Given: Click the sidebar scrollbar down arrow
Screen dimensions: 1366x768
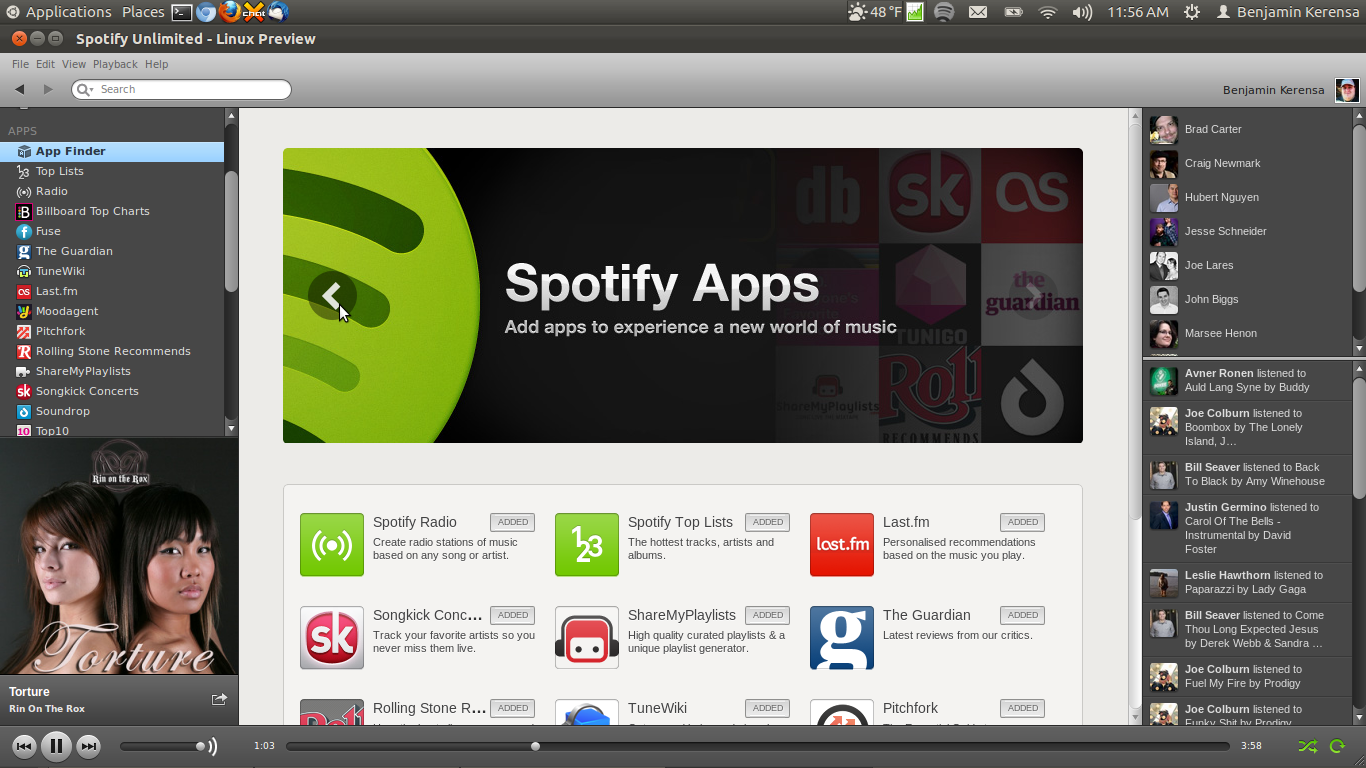Looking at the screenshot, I should coord(231,429).
